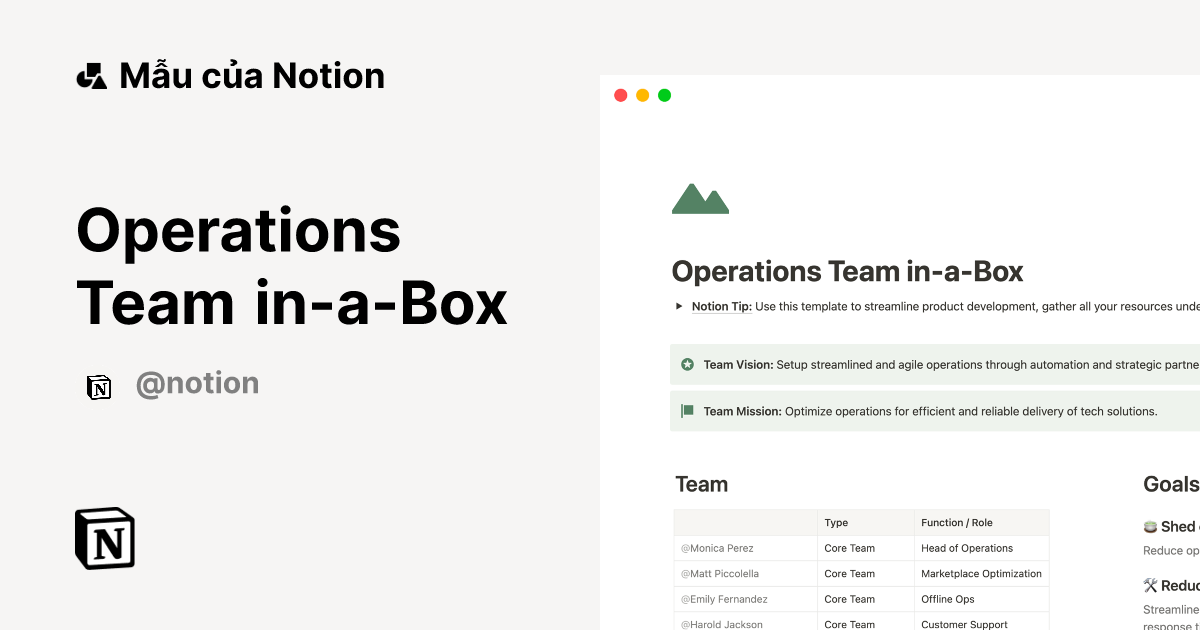Click the small Notion icon next to @notion
The height and width of the screenshot is (630, 1200).
(99, 386)
